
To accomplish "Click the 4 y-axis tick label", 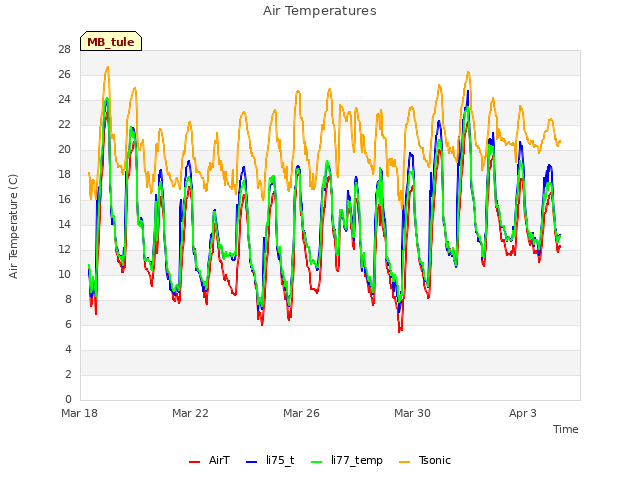I will click(x=68, y=349).
